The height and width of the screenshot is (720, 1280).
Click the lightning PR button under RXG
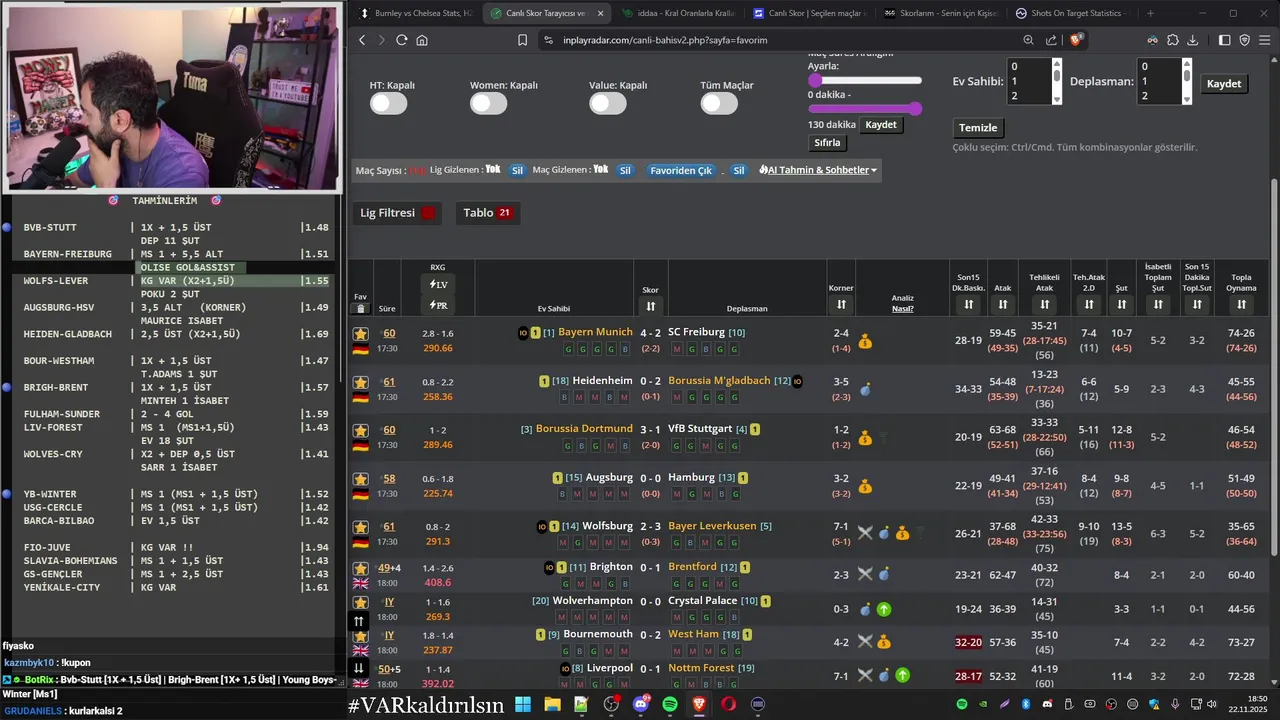click(x=438, y=305)
